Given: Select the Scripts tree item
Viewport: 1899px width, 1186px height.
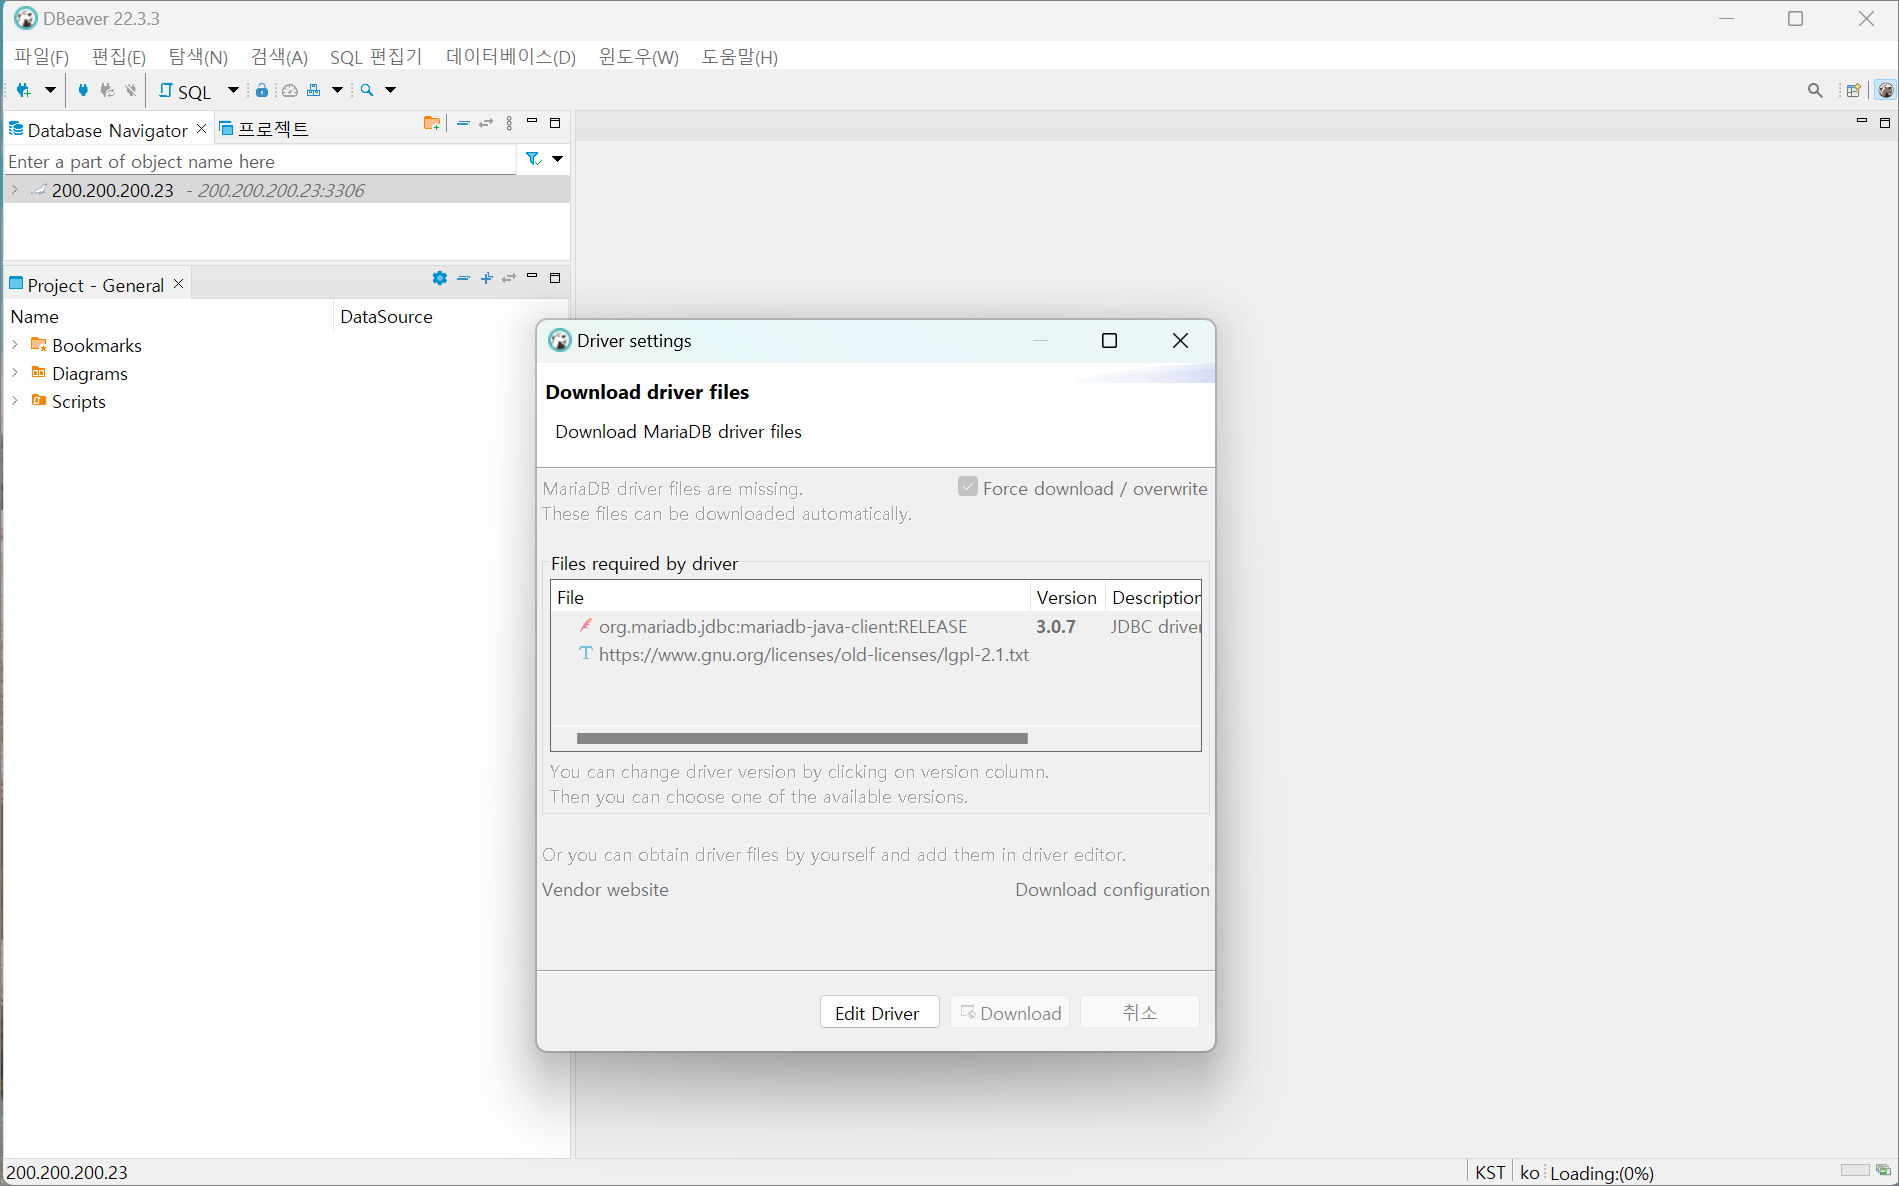Looking at the screenshot, I should pyautogui.click(x=78, y=401).
